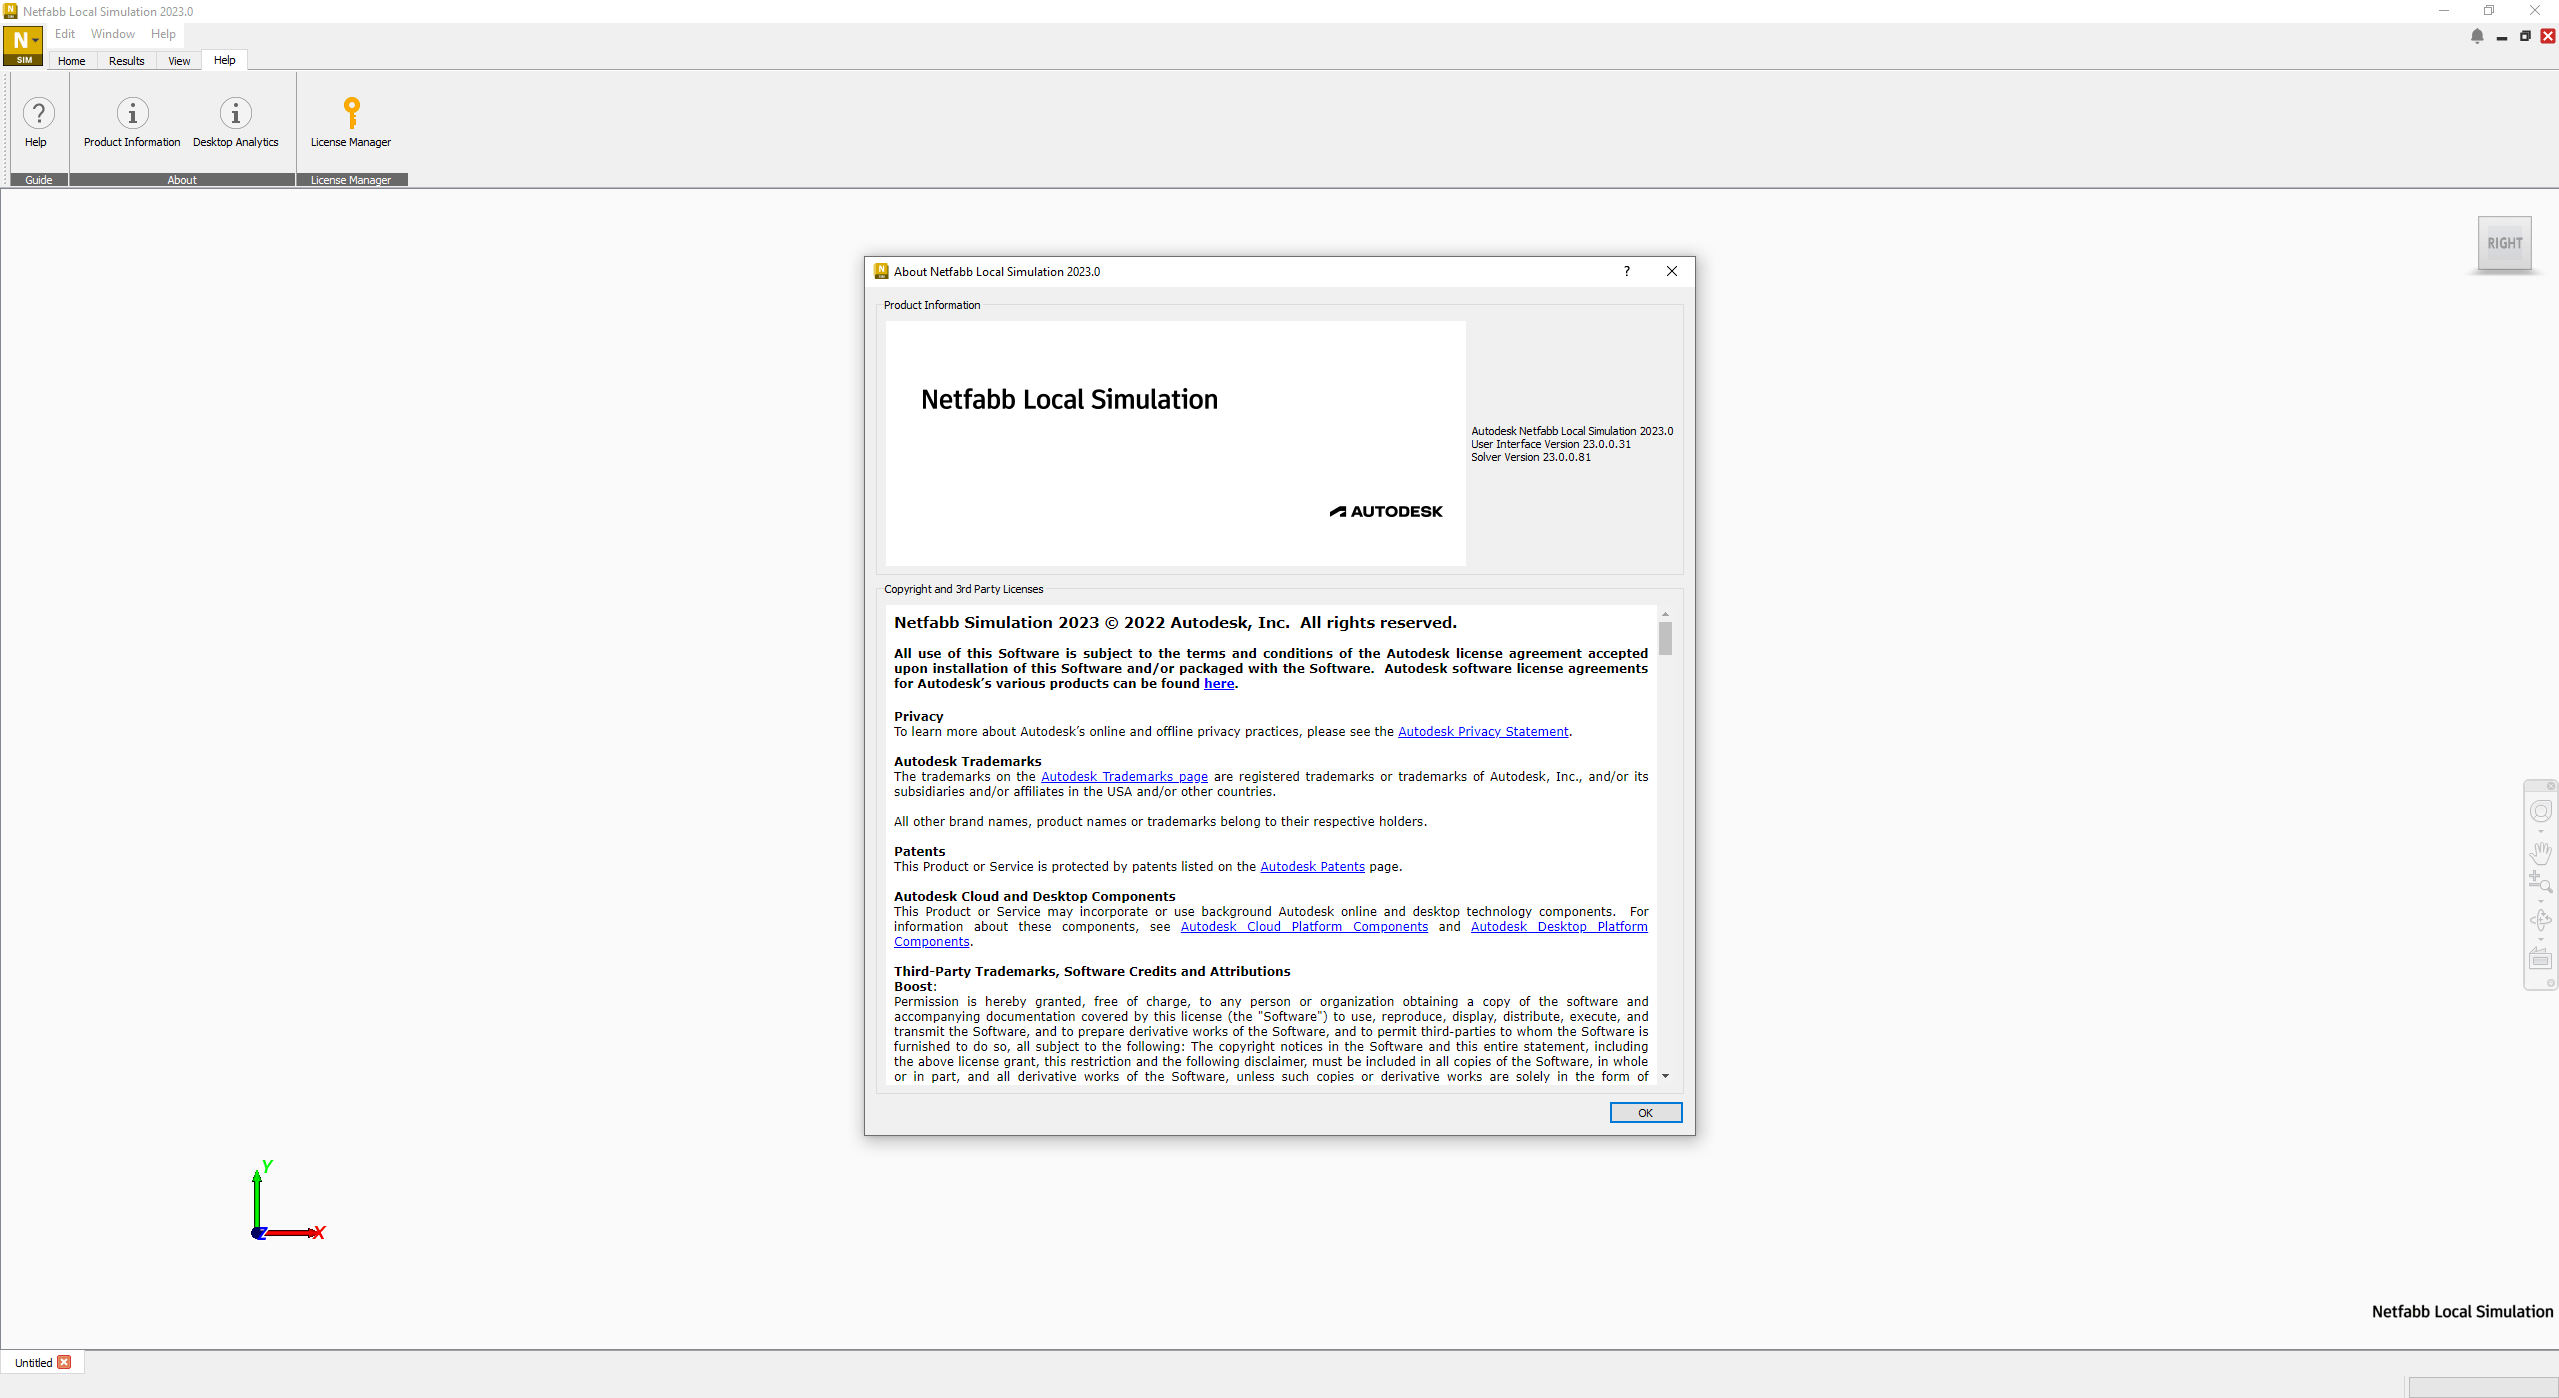The width and height of the screenshot is (2559, 1398).
Task: Click the Autodesk Privacy Statement link
Action: [x=1482, y=730]
